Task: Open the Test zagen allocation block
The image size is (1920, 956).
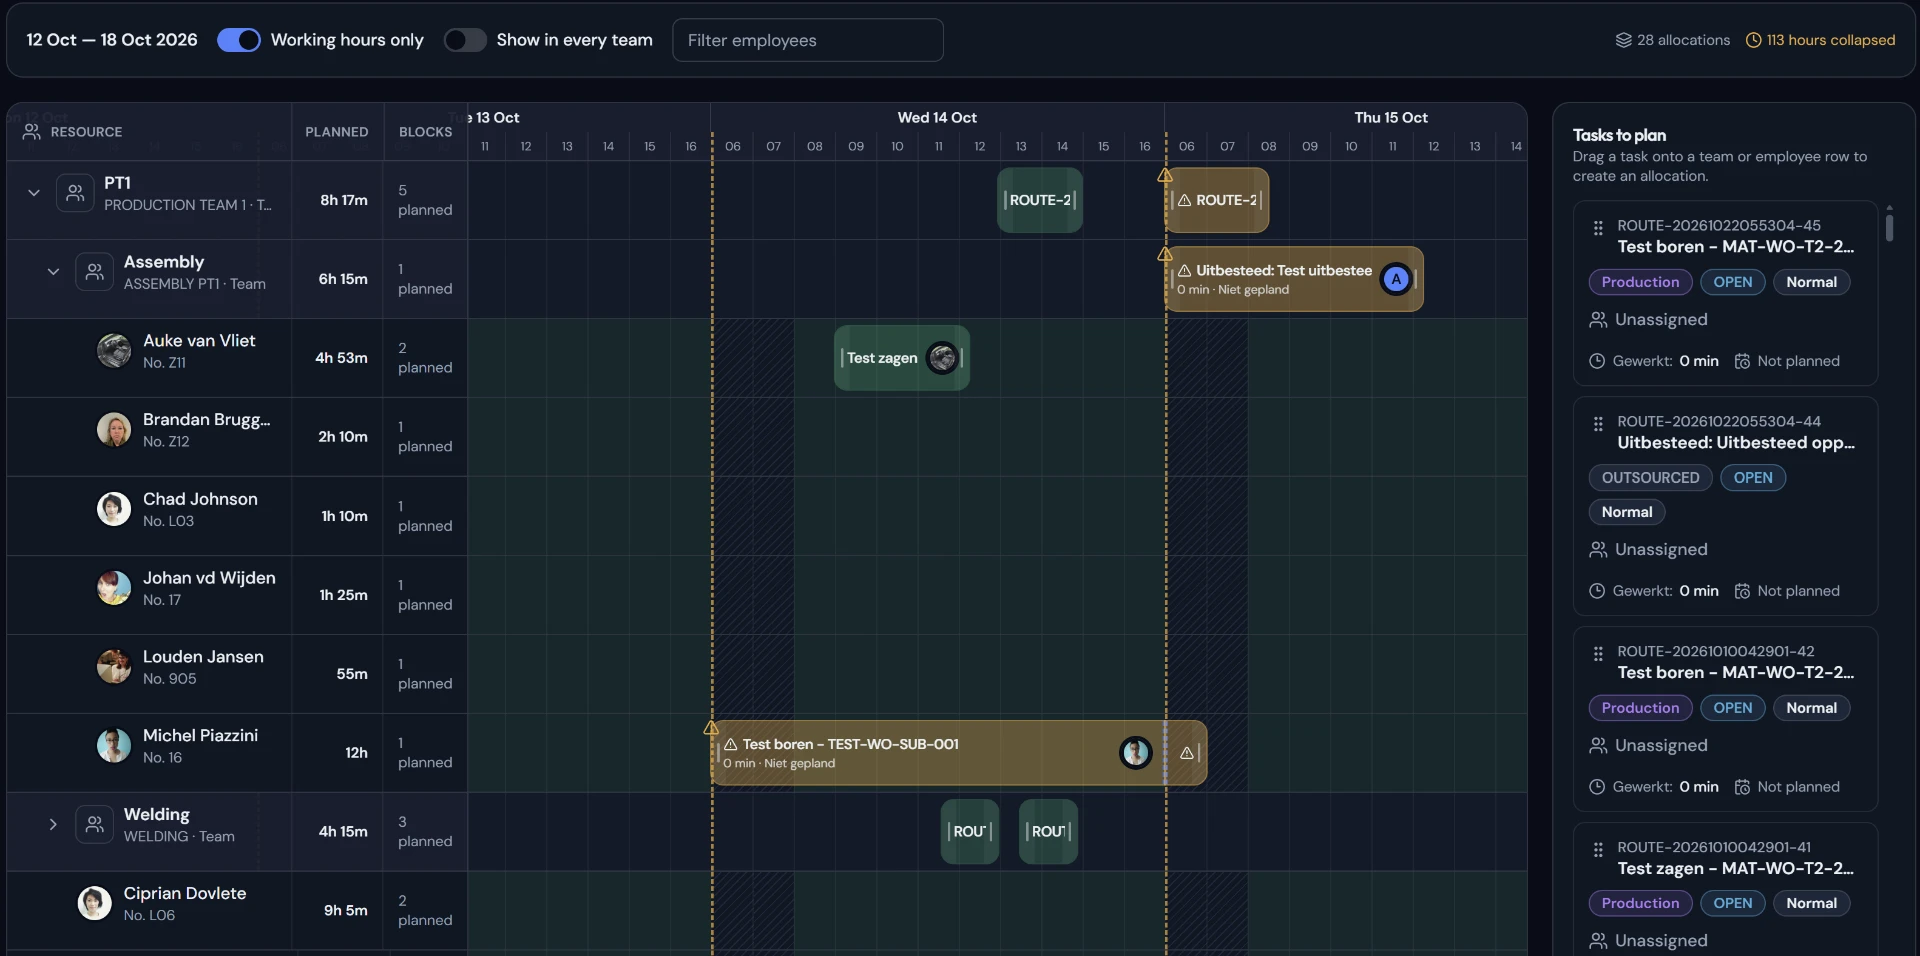Action: (x=902, y=358)
